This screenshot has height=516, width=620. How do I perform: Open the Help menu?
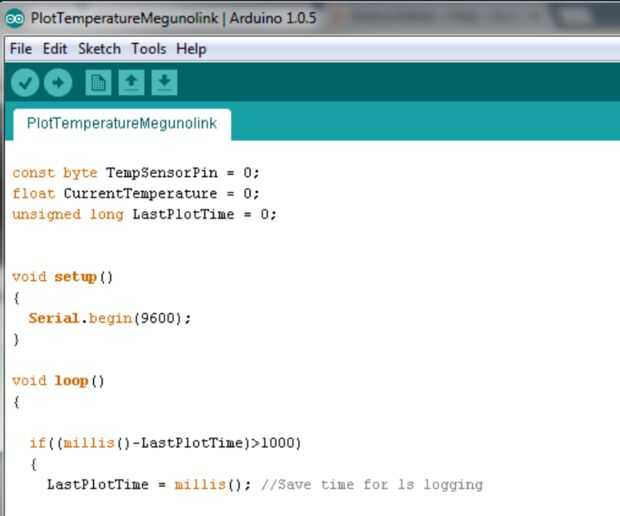pyautogui.click(x=191, y=49)
